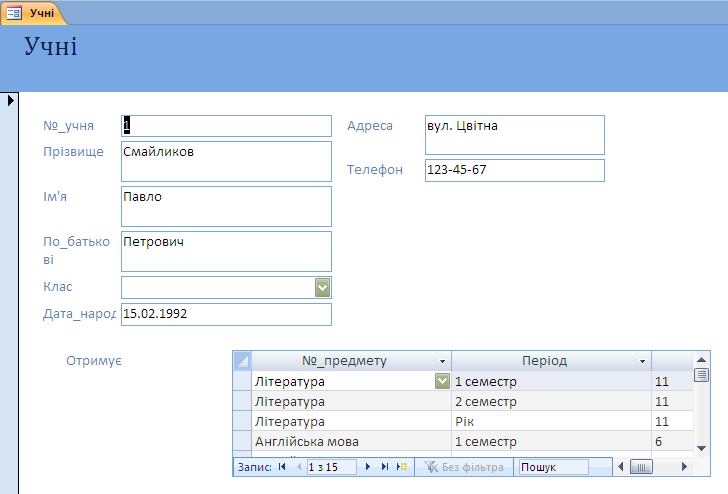Click the Учні form tab icon
This screenshot has width=728, height=494.
[14, 13]
